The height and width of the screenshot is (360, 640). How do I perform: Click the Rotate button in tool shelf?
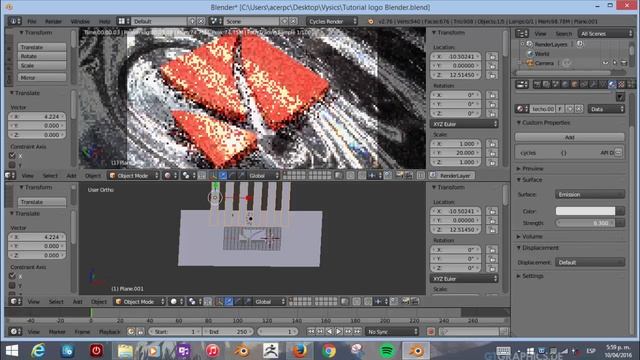click(42, 56)
